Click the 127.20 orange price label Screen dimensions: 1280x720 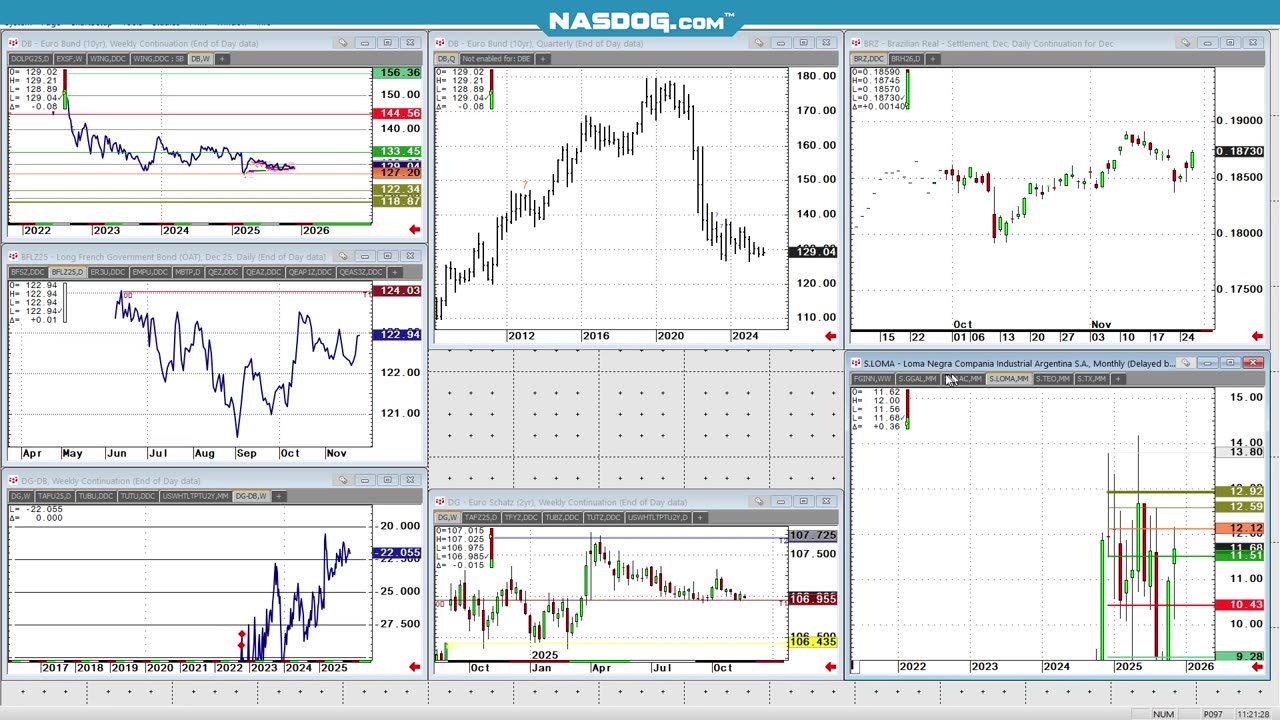pos(397,173)
